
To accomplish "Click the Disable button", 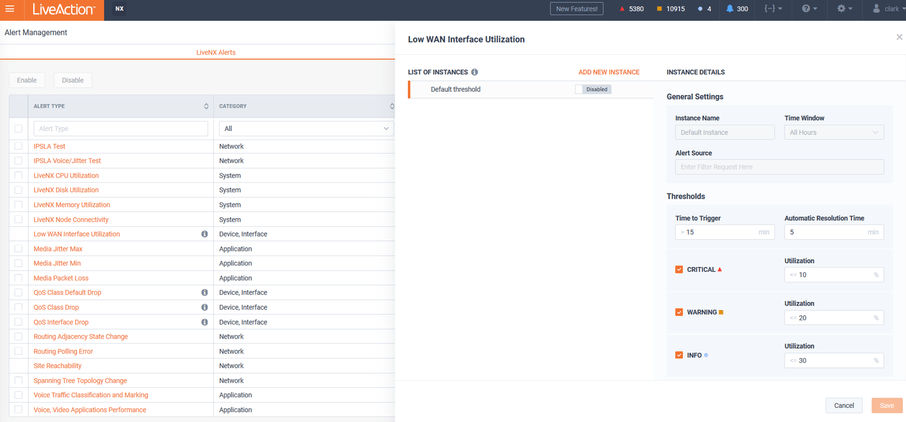I will [x=73, y=80].
